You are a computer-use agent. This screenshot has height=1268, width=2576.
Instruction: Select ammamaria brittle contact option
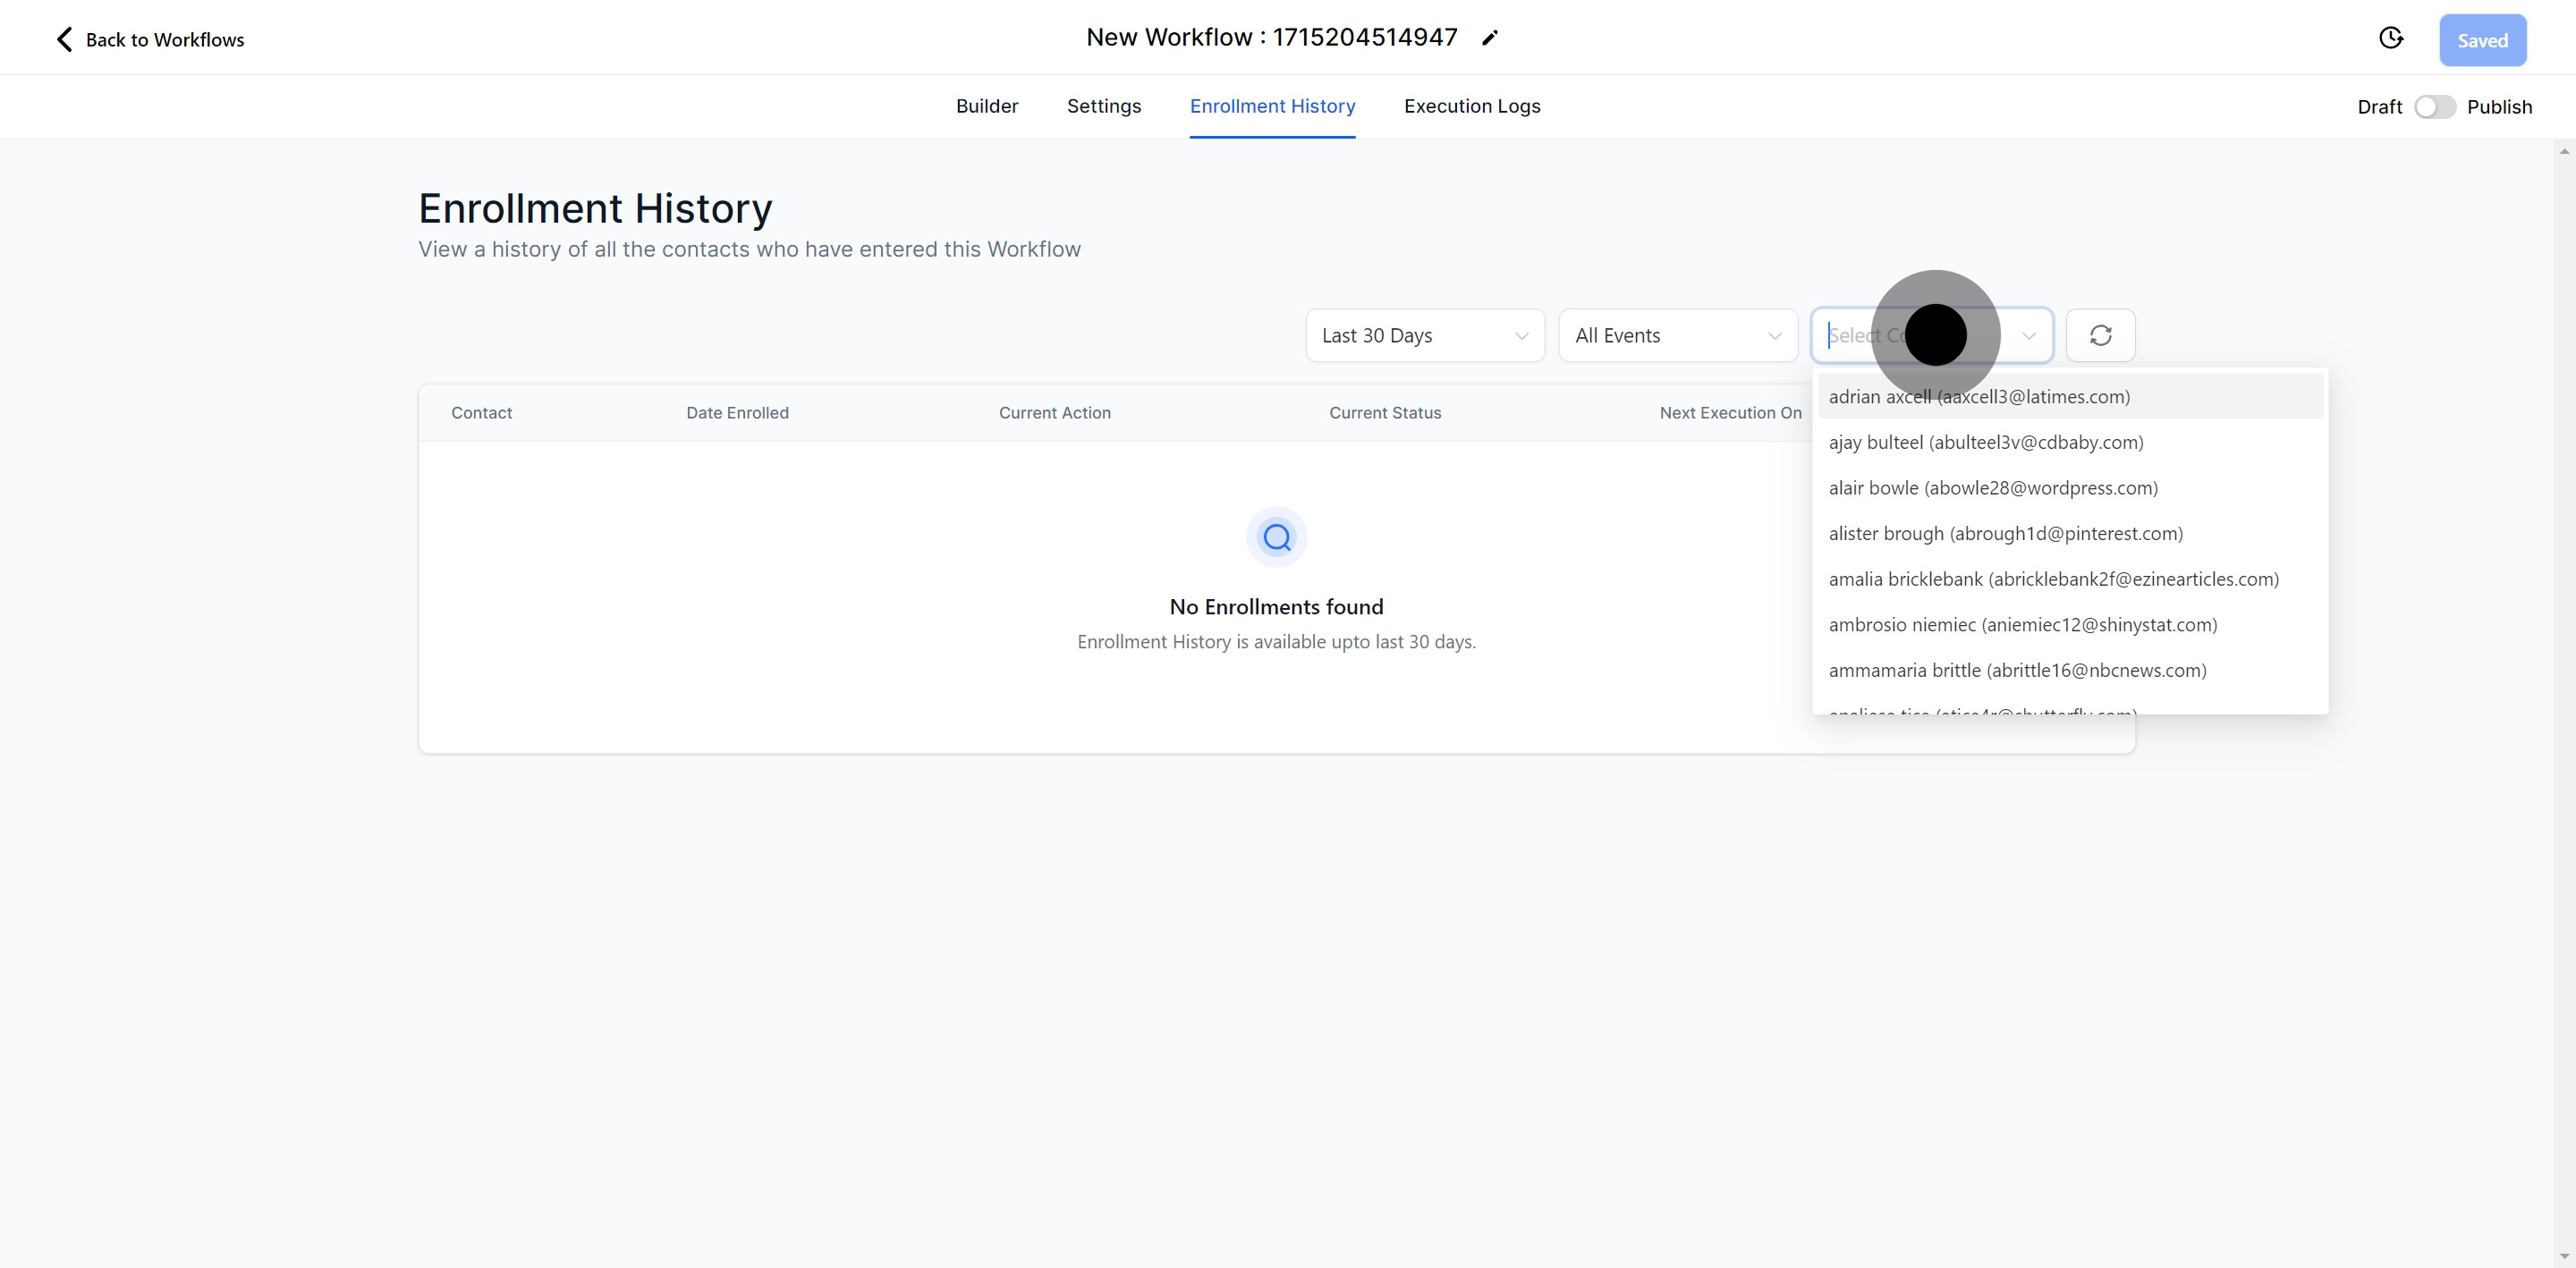coord(2017,670)
